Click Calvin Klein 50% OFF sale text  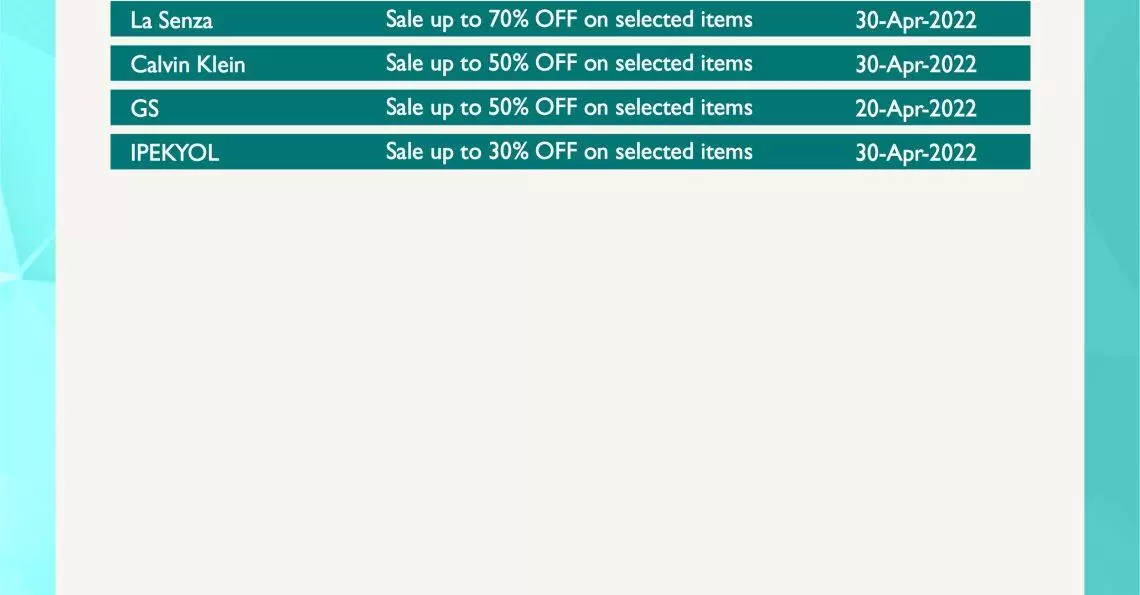click(569, 64)
